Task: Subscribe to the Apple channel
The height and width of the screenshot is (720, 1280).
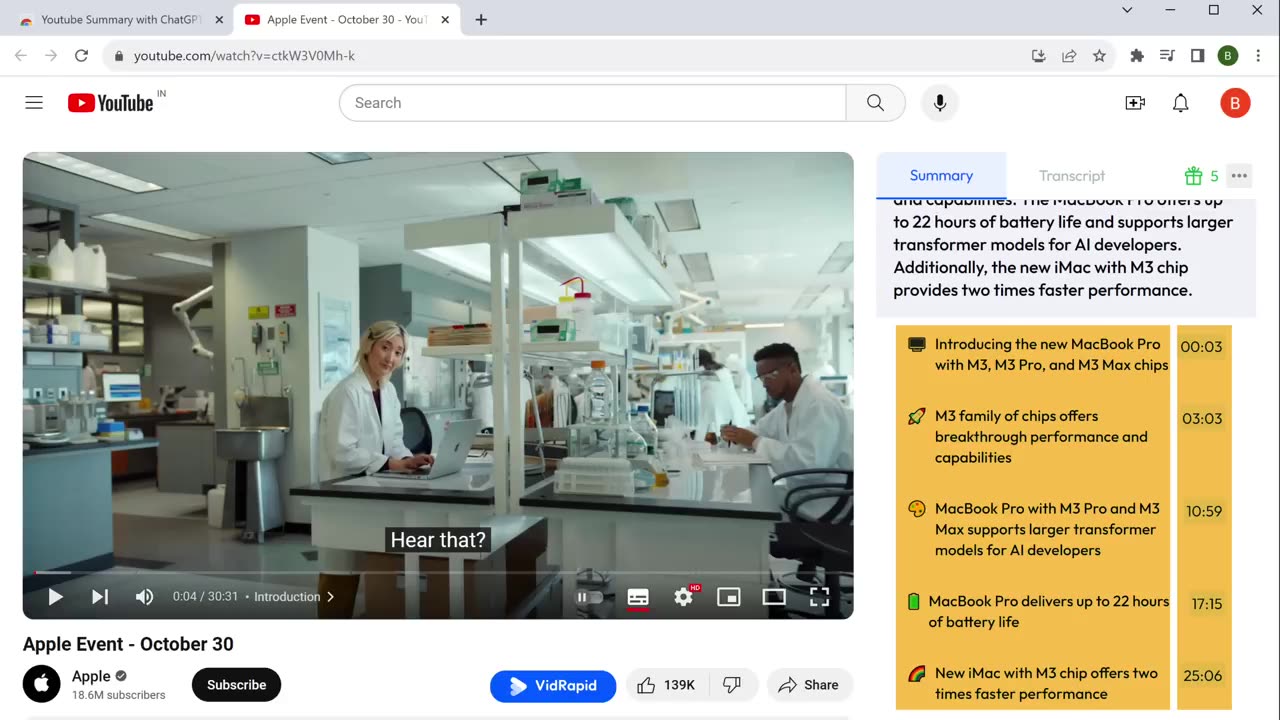Action: pyautogui.click(x=236, y=685)
